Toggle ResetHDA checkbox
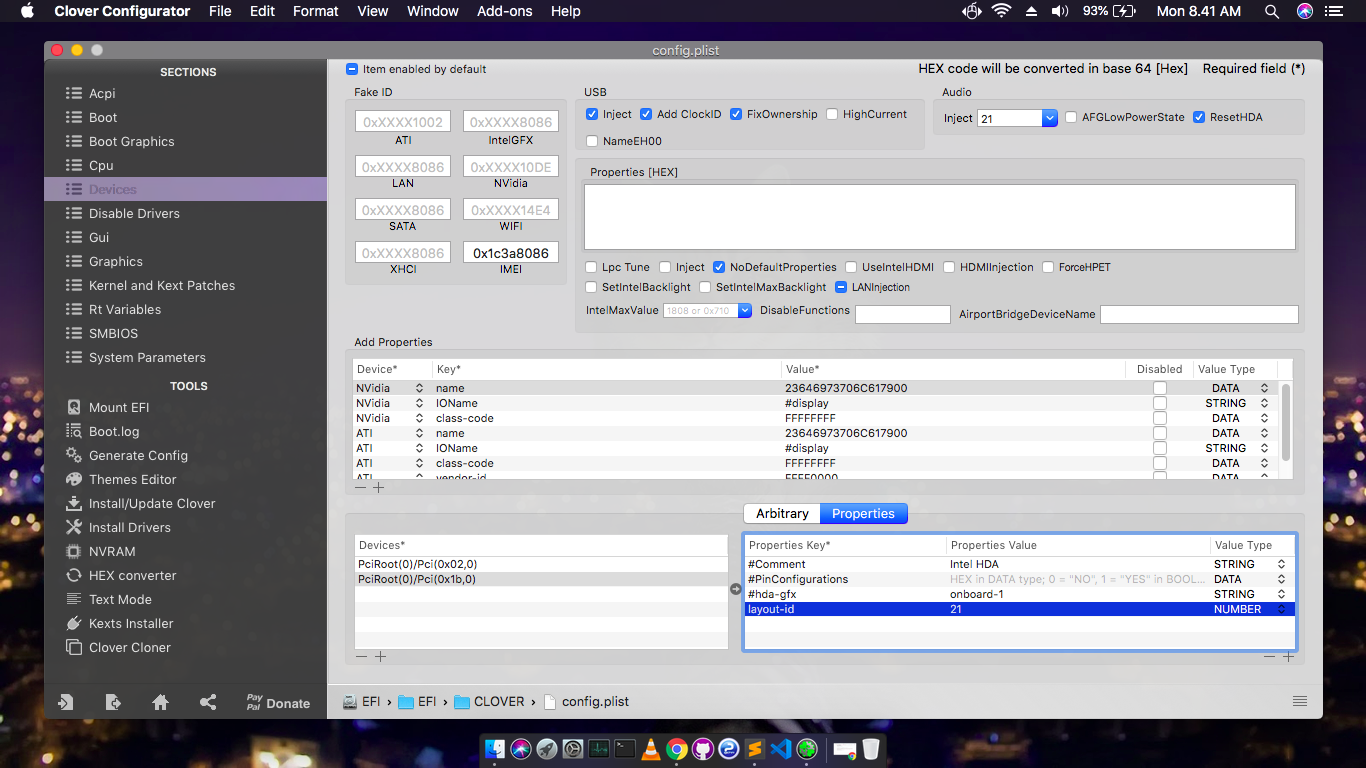The height and width of the screenshot is (768, 1366). tap(1199, 117)
